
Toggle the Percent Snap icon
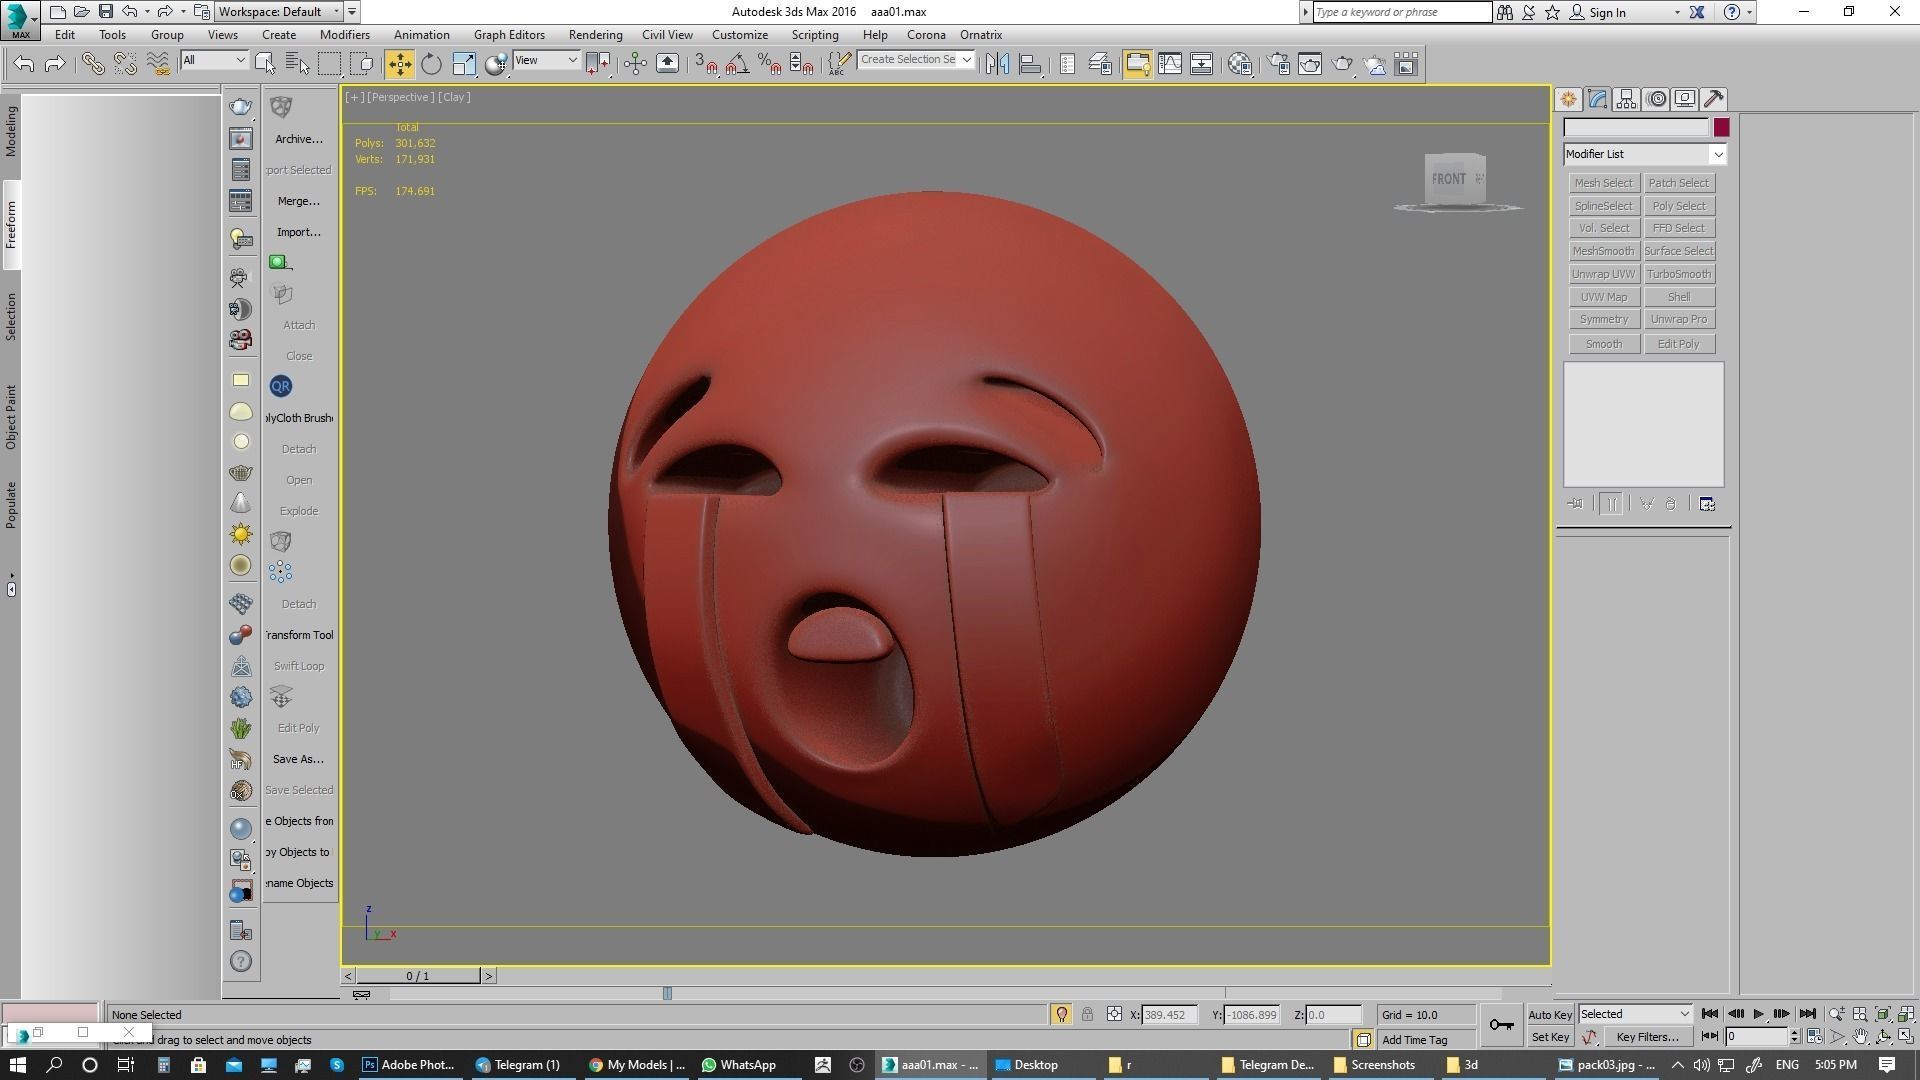770,64
